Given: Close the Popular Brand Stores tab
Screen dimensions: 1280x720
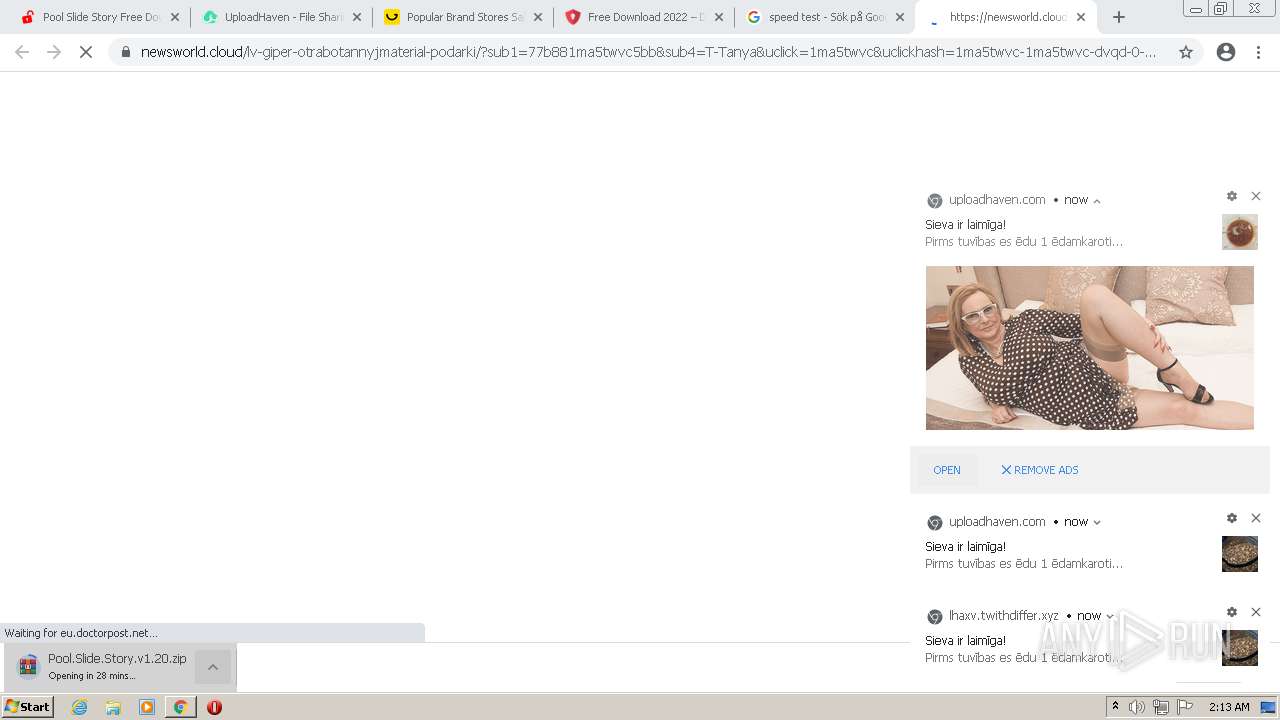Looking at the screenshot, I should point(538,17).
